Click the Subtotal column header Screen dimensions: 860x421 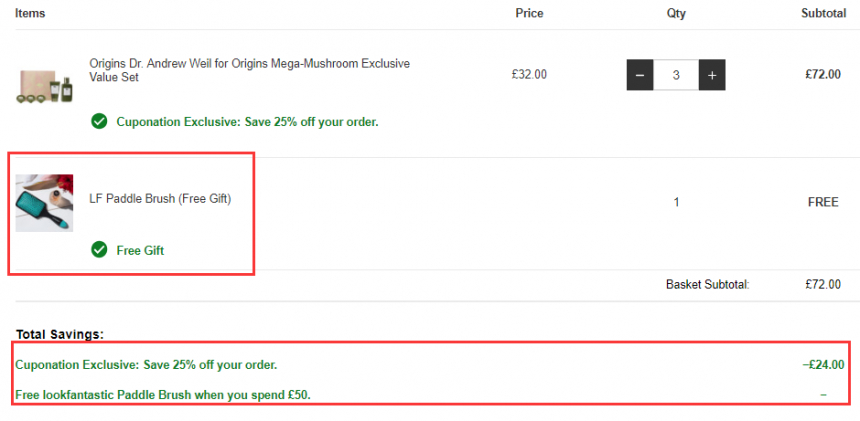click(x=823, y=13)
